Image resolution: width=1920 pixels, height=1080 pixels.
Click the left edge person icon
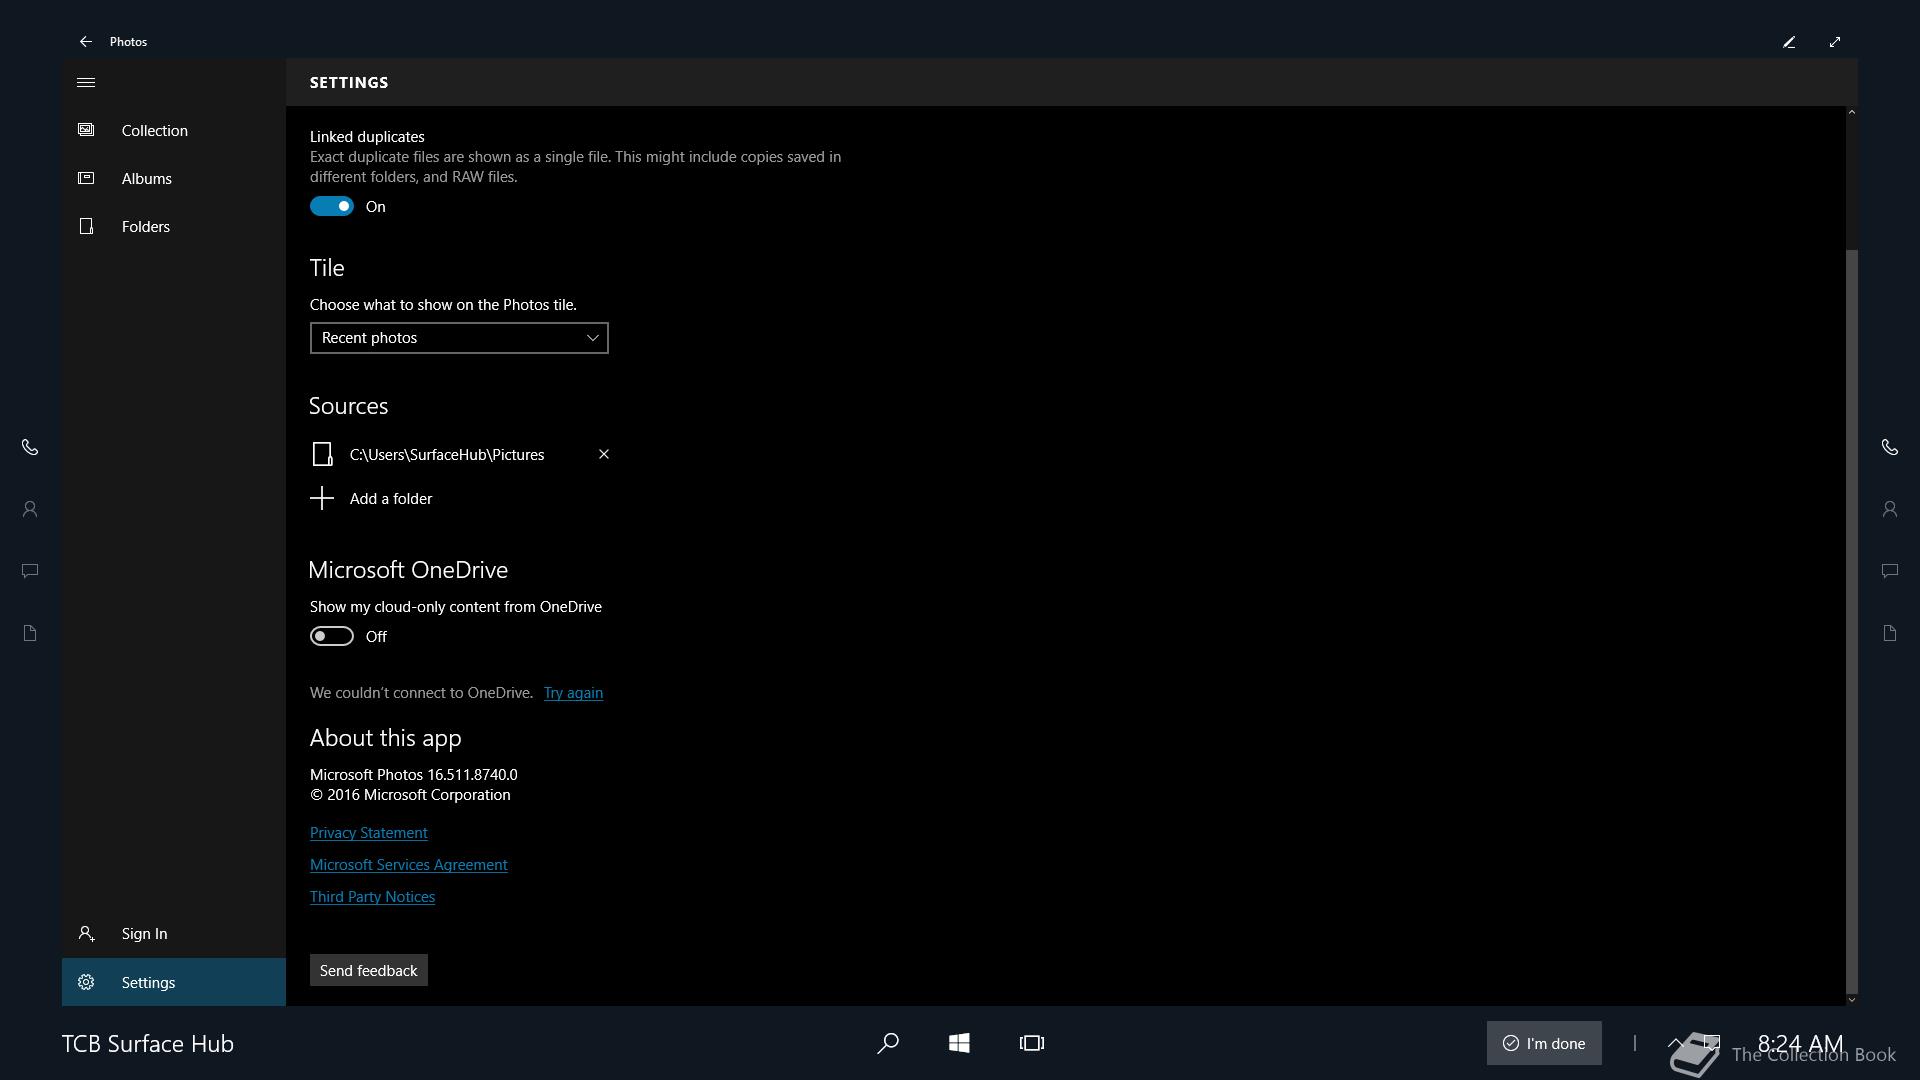[x=30, y=509]
